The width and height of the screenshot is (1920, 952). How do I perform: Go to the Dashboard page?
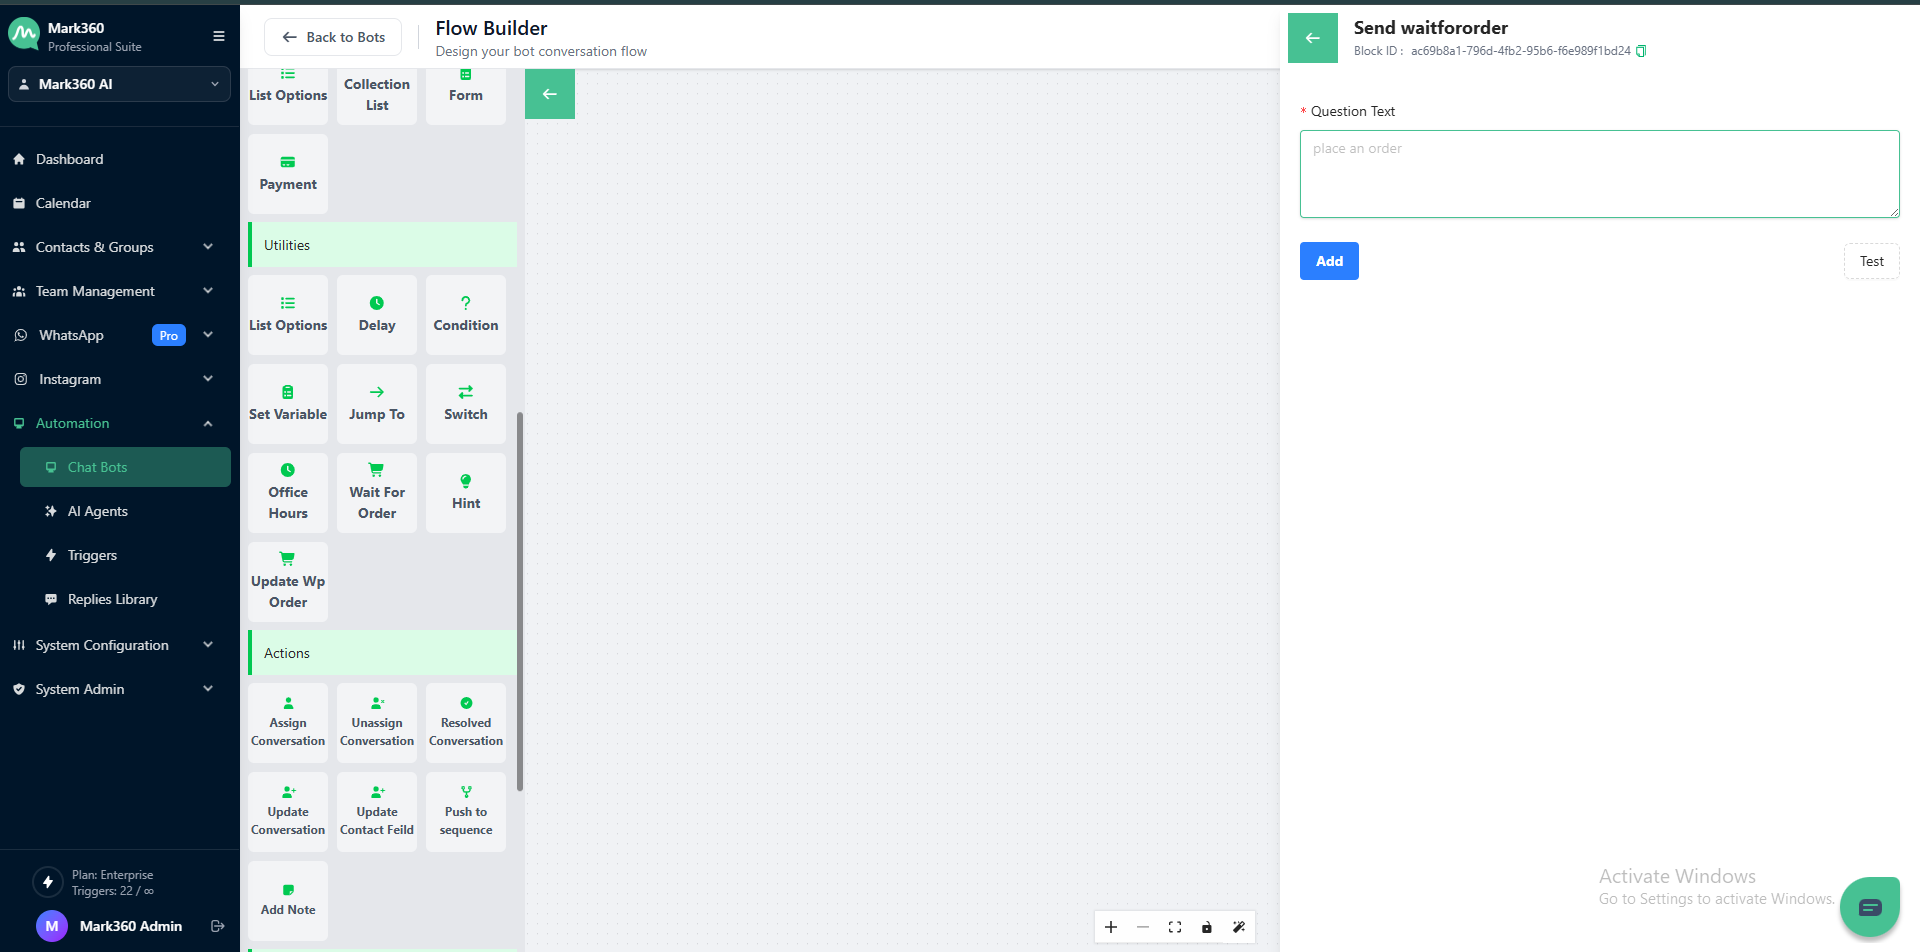pyautogui.click(x=70, y=159)
